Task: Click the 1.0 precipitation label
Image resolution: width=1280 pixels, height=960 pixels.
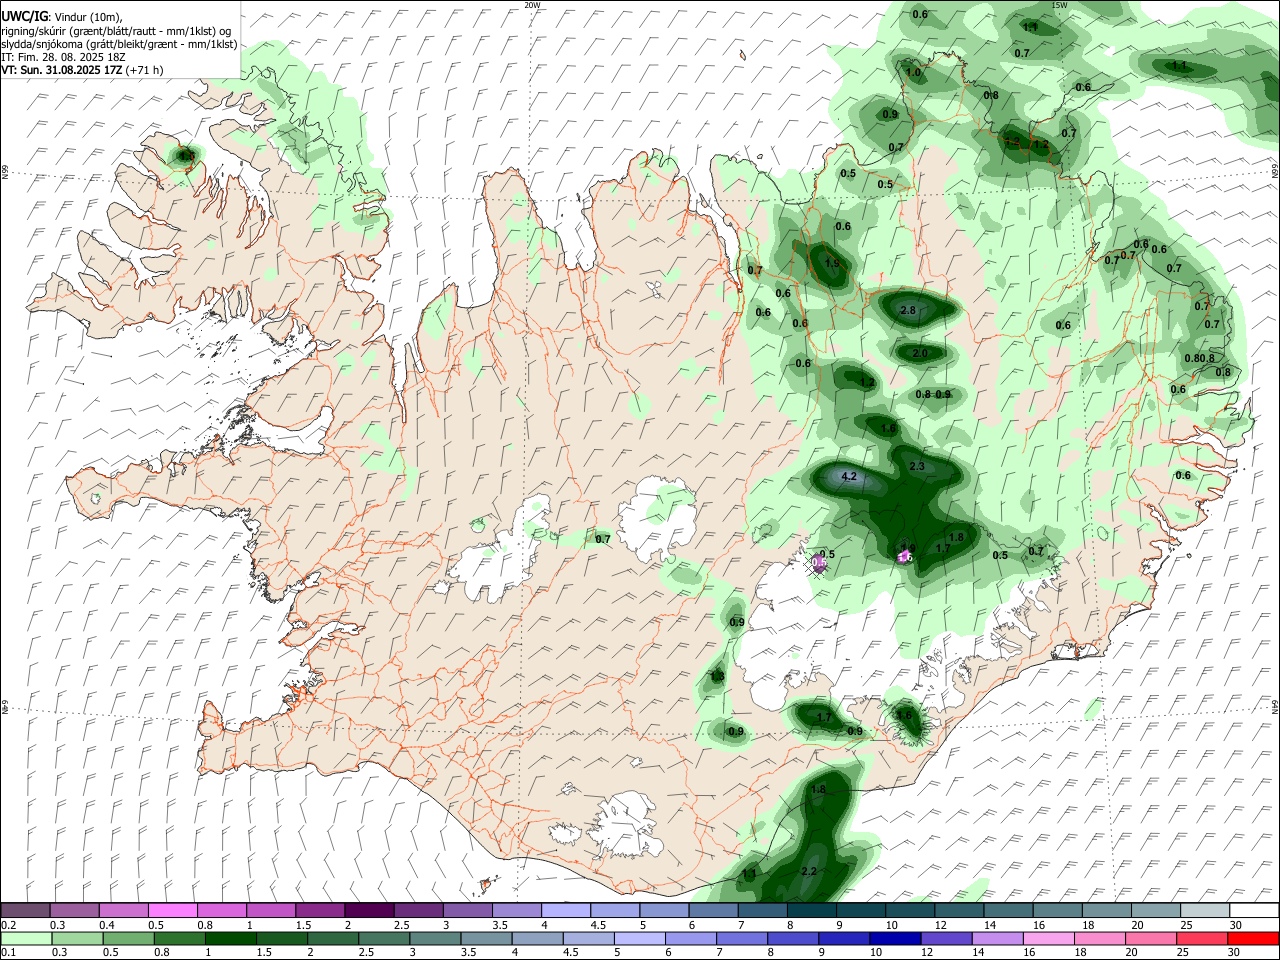Action: click(913, 73)
